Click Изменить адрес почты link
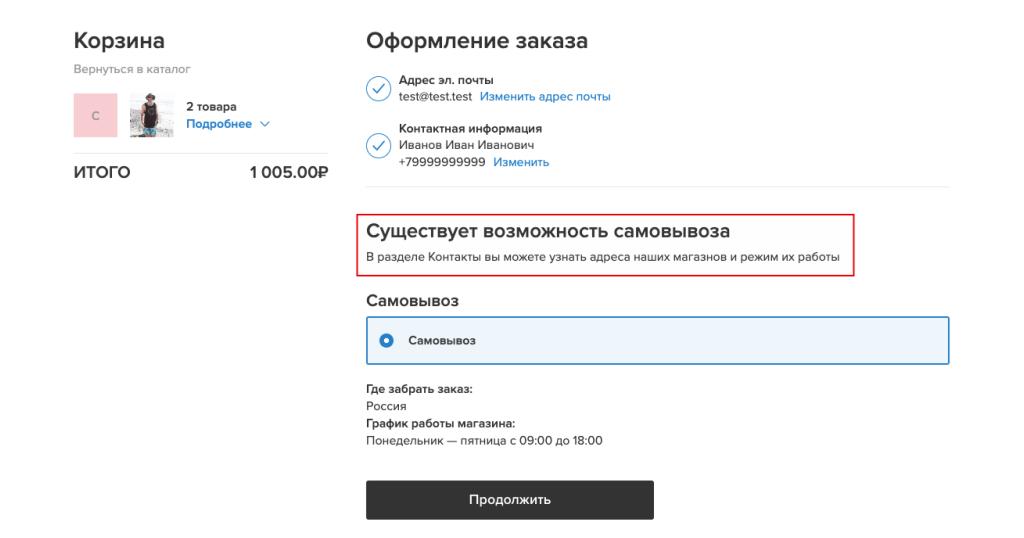The image size is (1024, 538). pos(545,97)
